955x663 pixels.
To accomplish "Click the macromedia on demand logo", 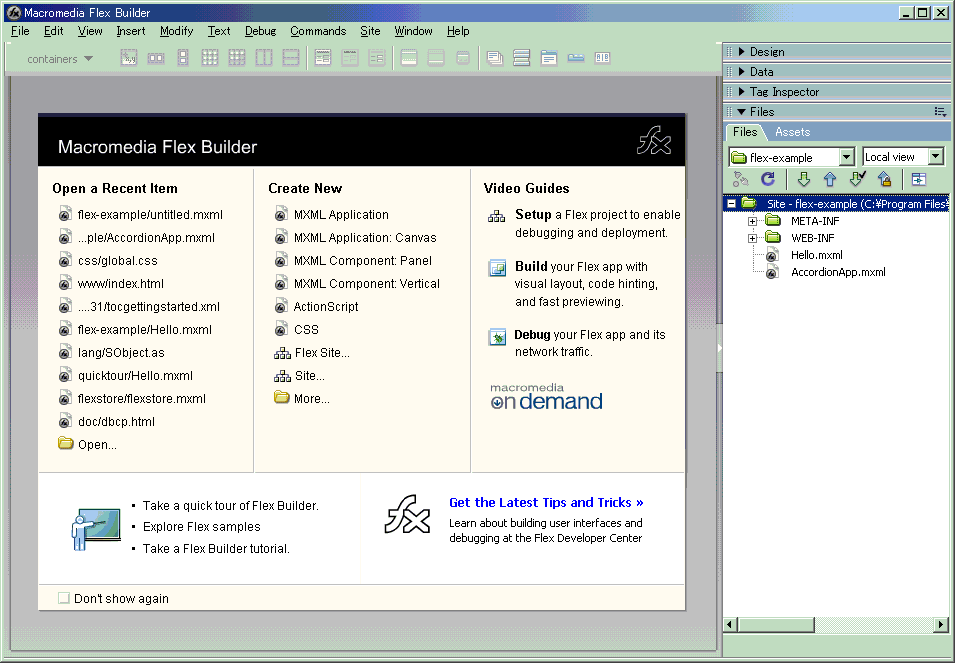I will tap(546, 396).
